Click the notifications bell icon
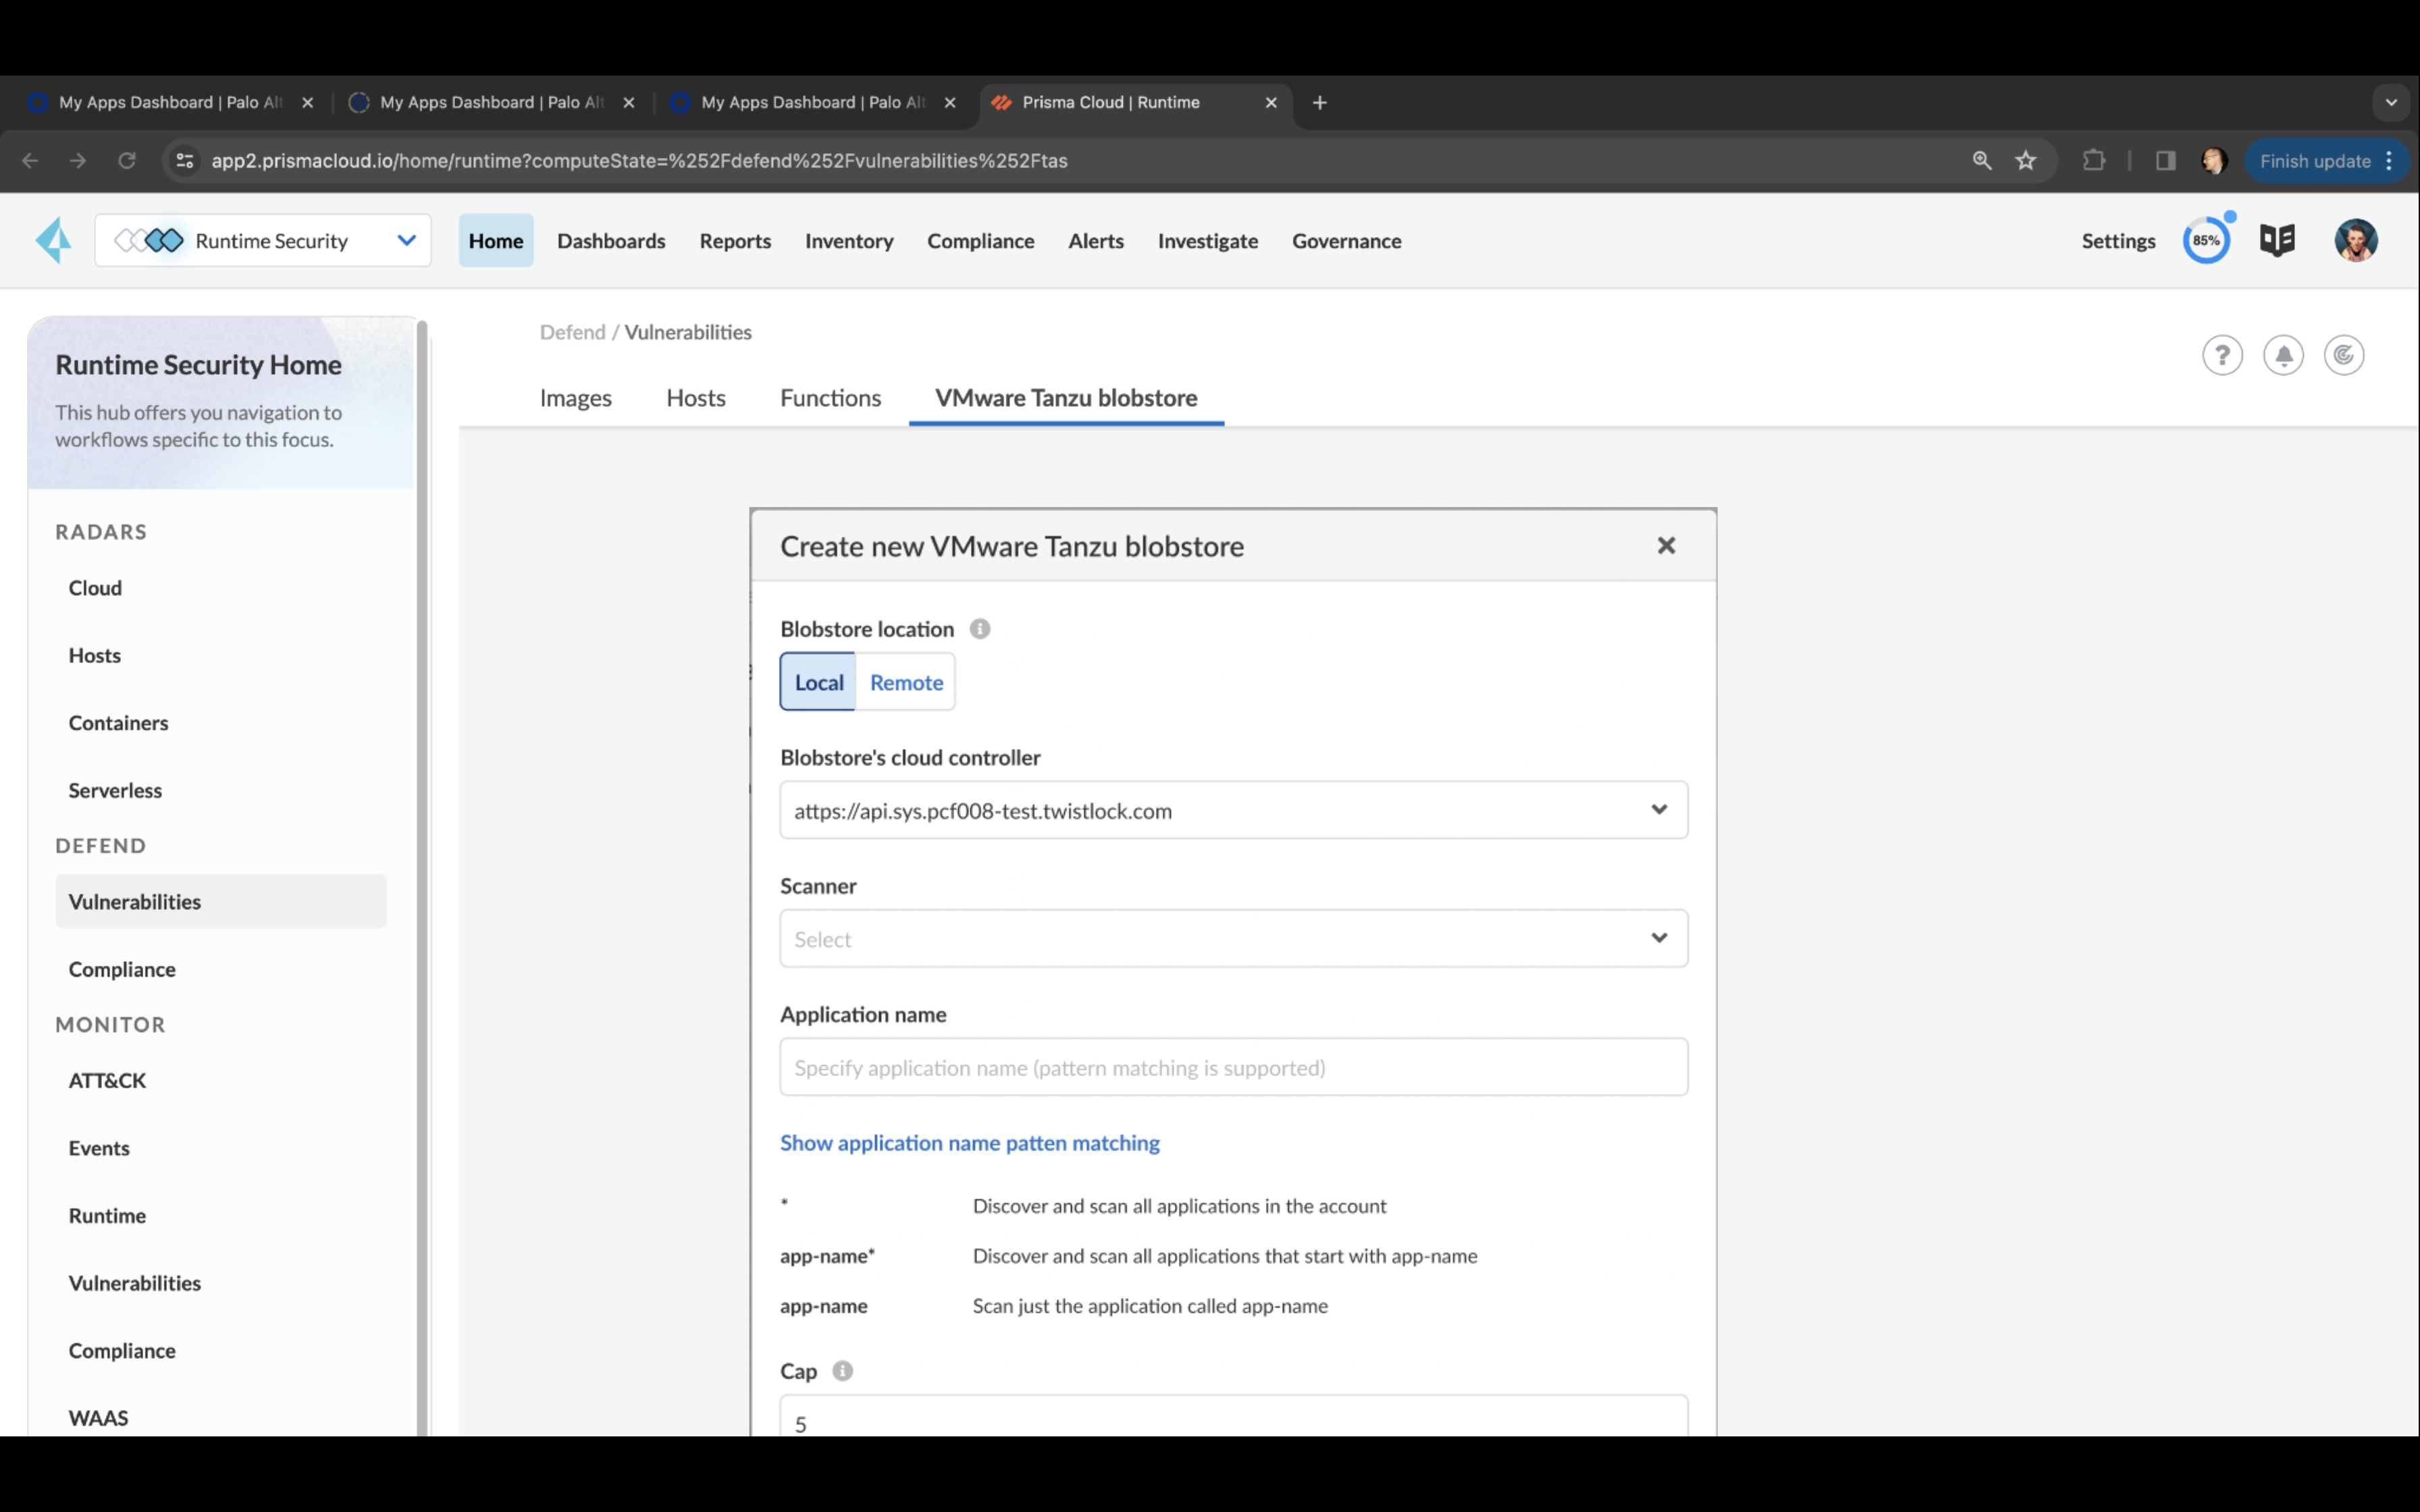 pos(2284,355)
